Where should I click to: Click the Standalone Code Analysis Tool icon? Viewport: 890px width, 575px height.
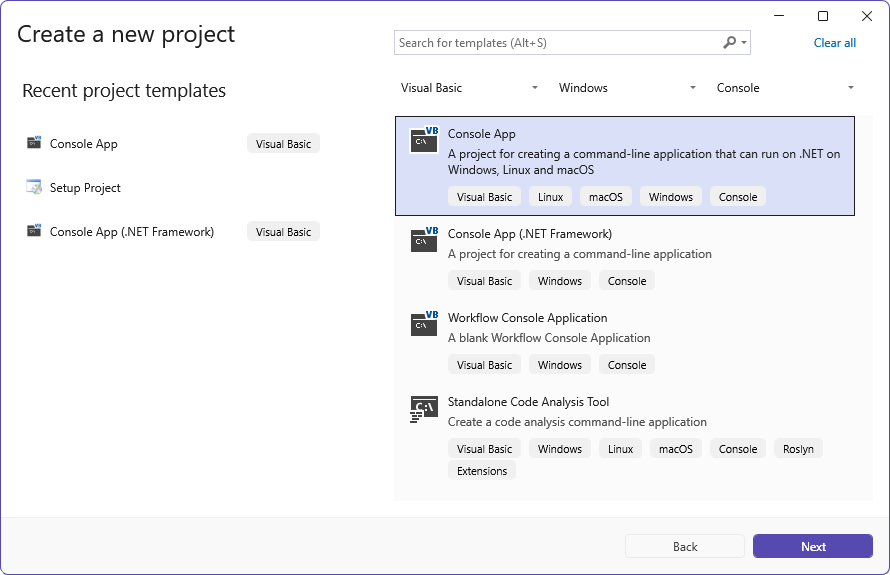click(x=424, y=409)
